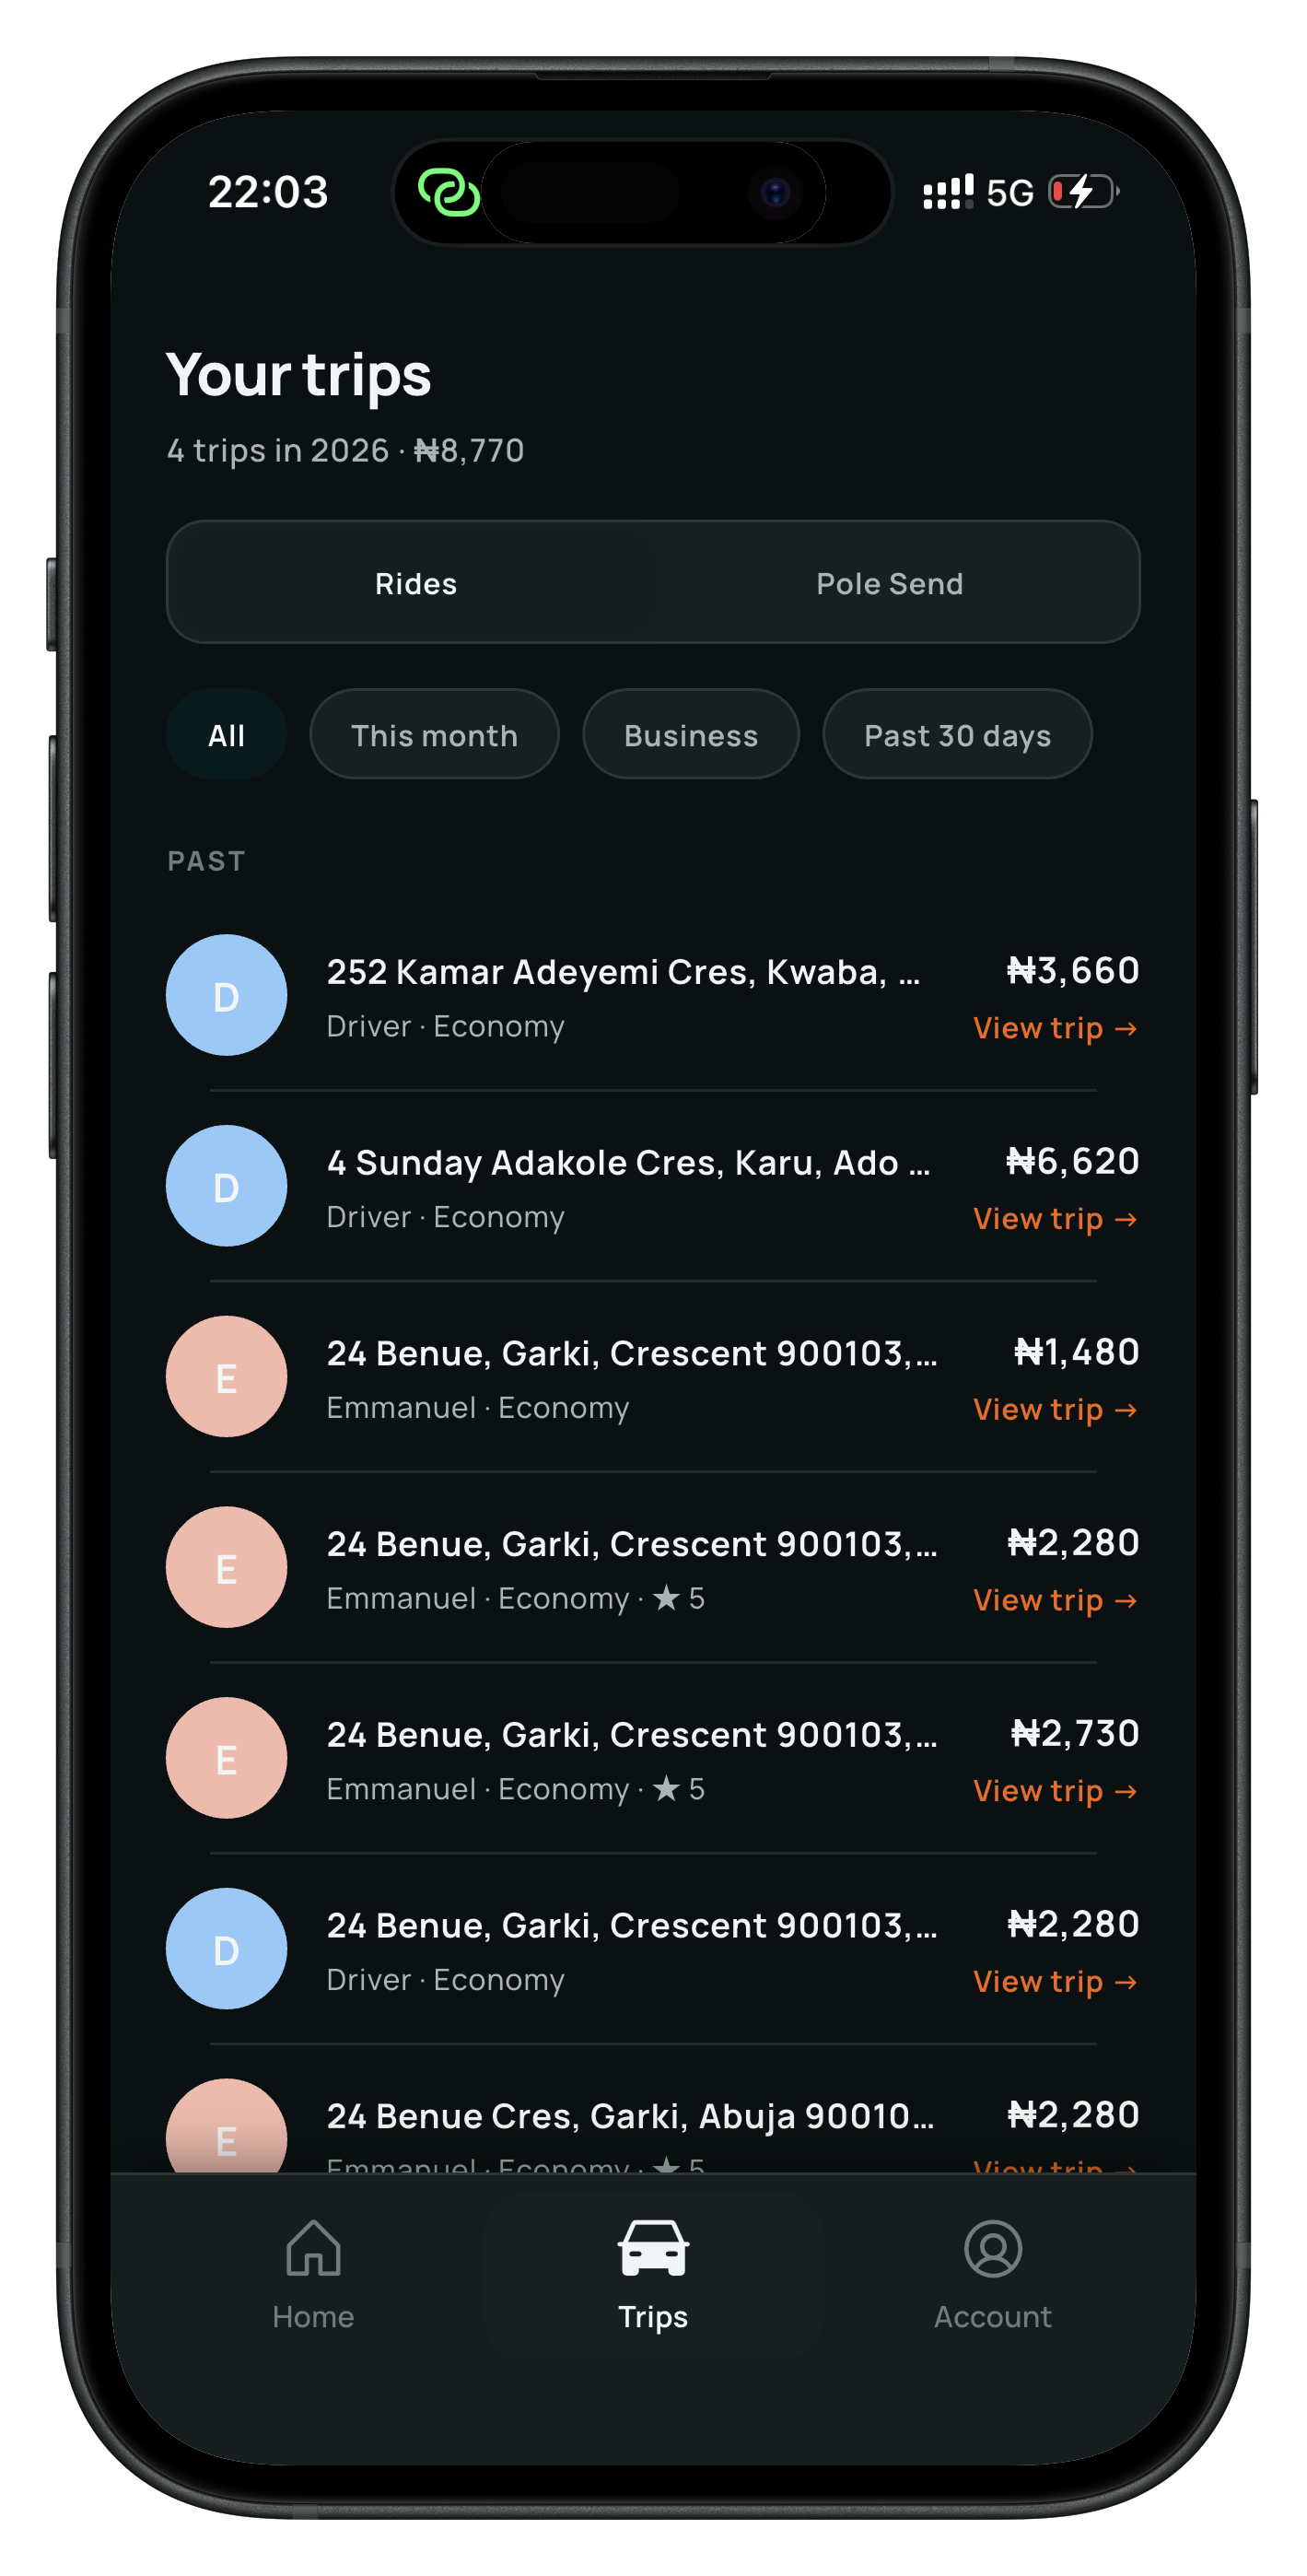This screenshot has width=1307, height=2576.
Task: Select the All filter chip
Action: tap(226, 735)
